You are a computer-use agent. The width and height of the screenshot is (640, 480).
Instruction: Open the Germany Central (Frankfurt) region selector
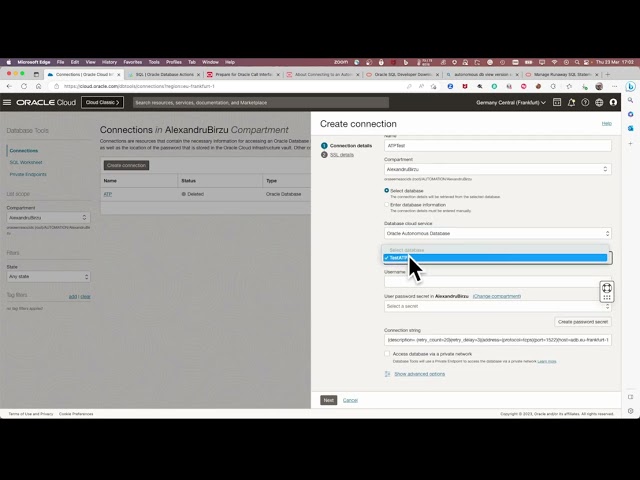(x=511, y=102)
